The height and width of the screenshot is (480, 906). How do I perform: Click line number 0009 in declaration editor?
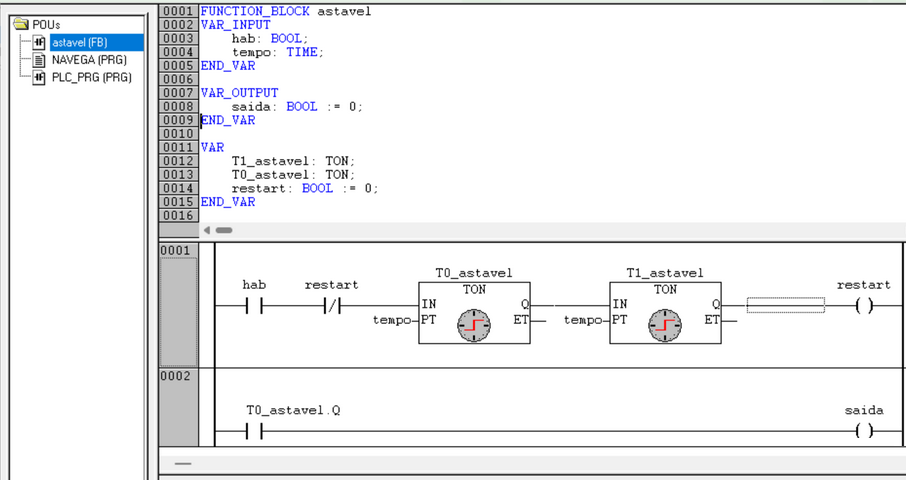tap(178, 120)
